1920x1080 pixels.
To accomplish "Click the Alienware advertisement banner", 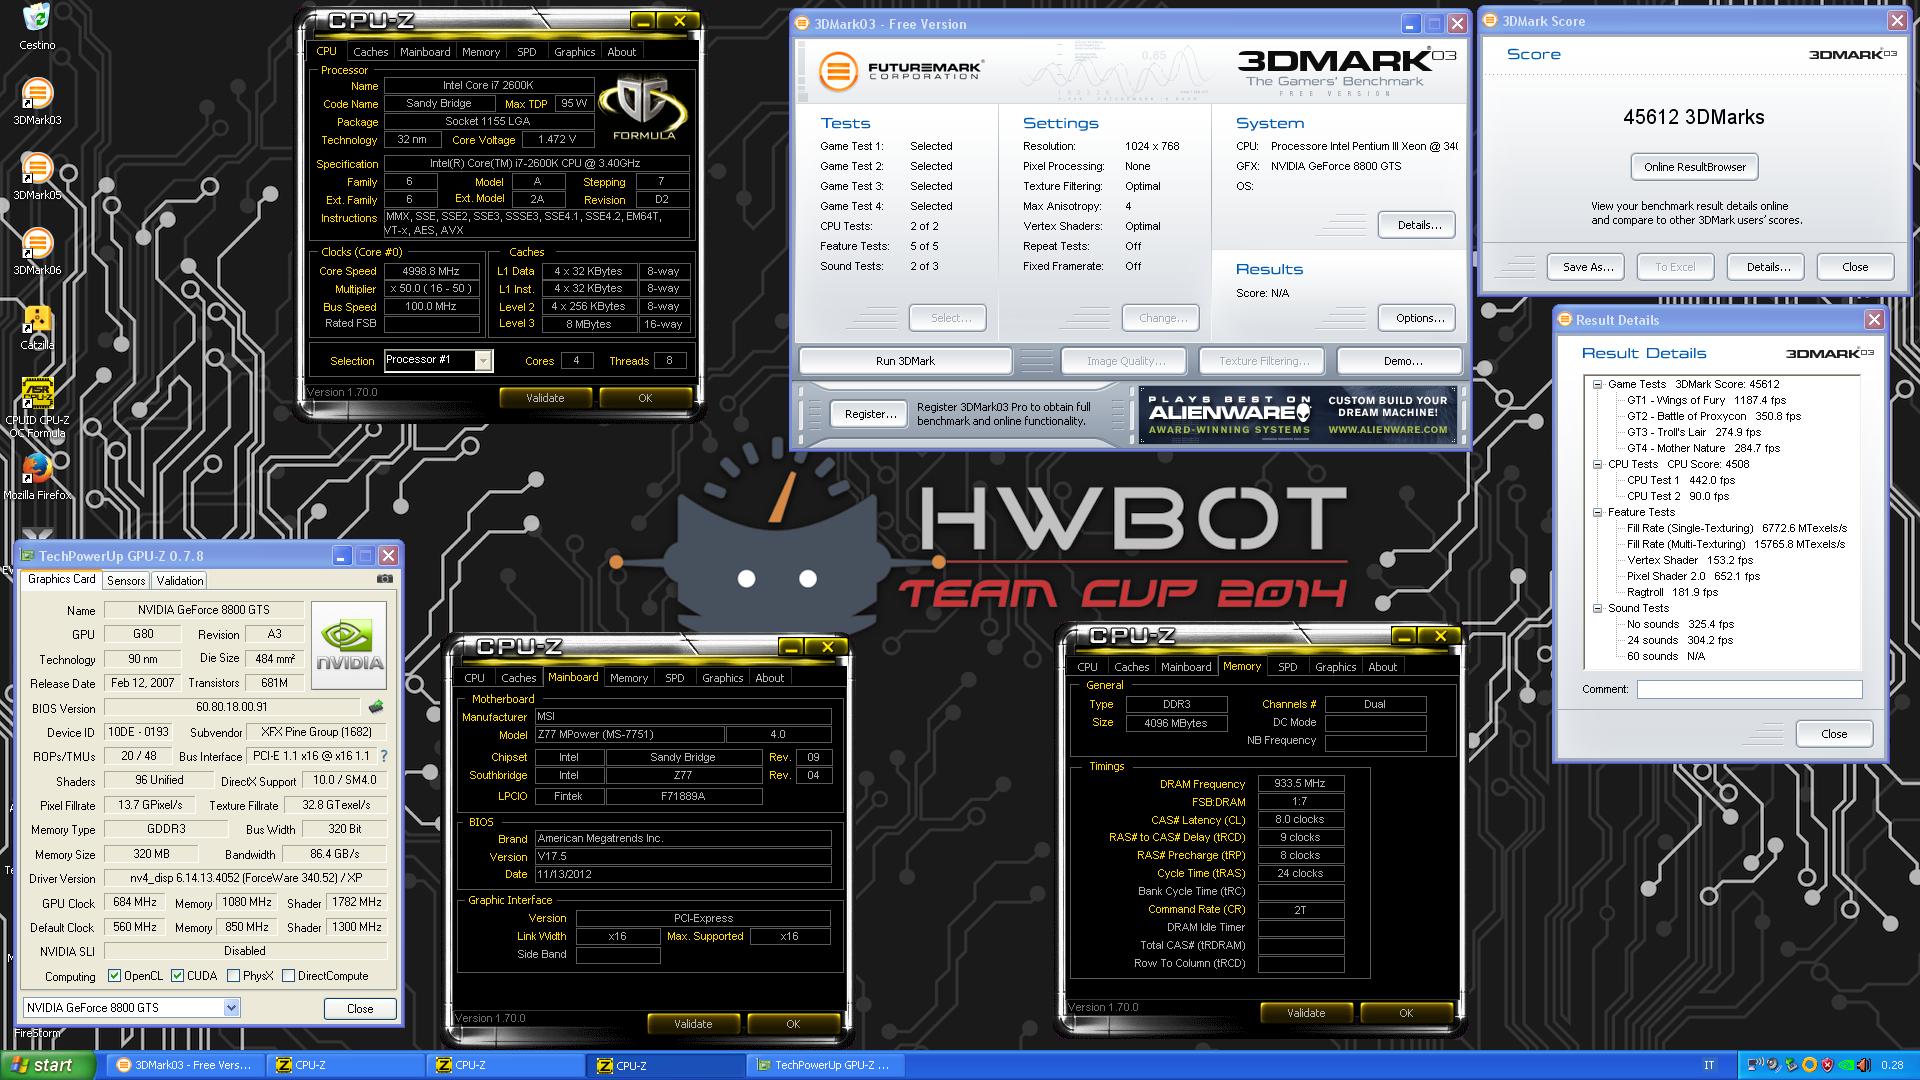I will [x=1298, y=414].
